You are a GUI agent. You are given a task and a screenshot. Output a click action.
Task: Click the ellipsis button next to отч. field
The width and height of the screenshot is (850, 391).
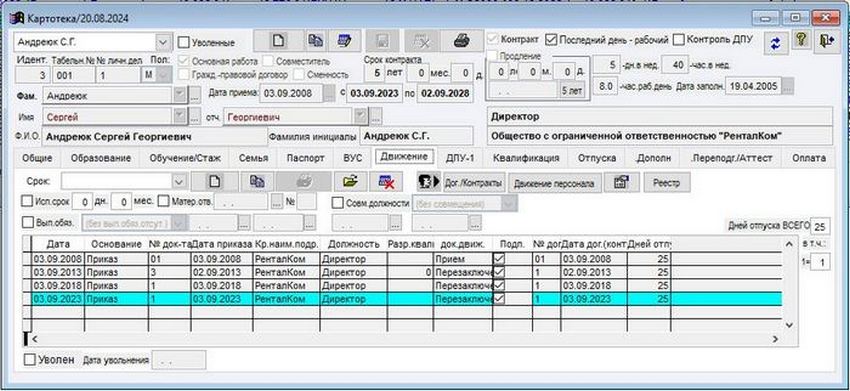coord(376,116)
